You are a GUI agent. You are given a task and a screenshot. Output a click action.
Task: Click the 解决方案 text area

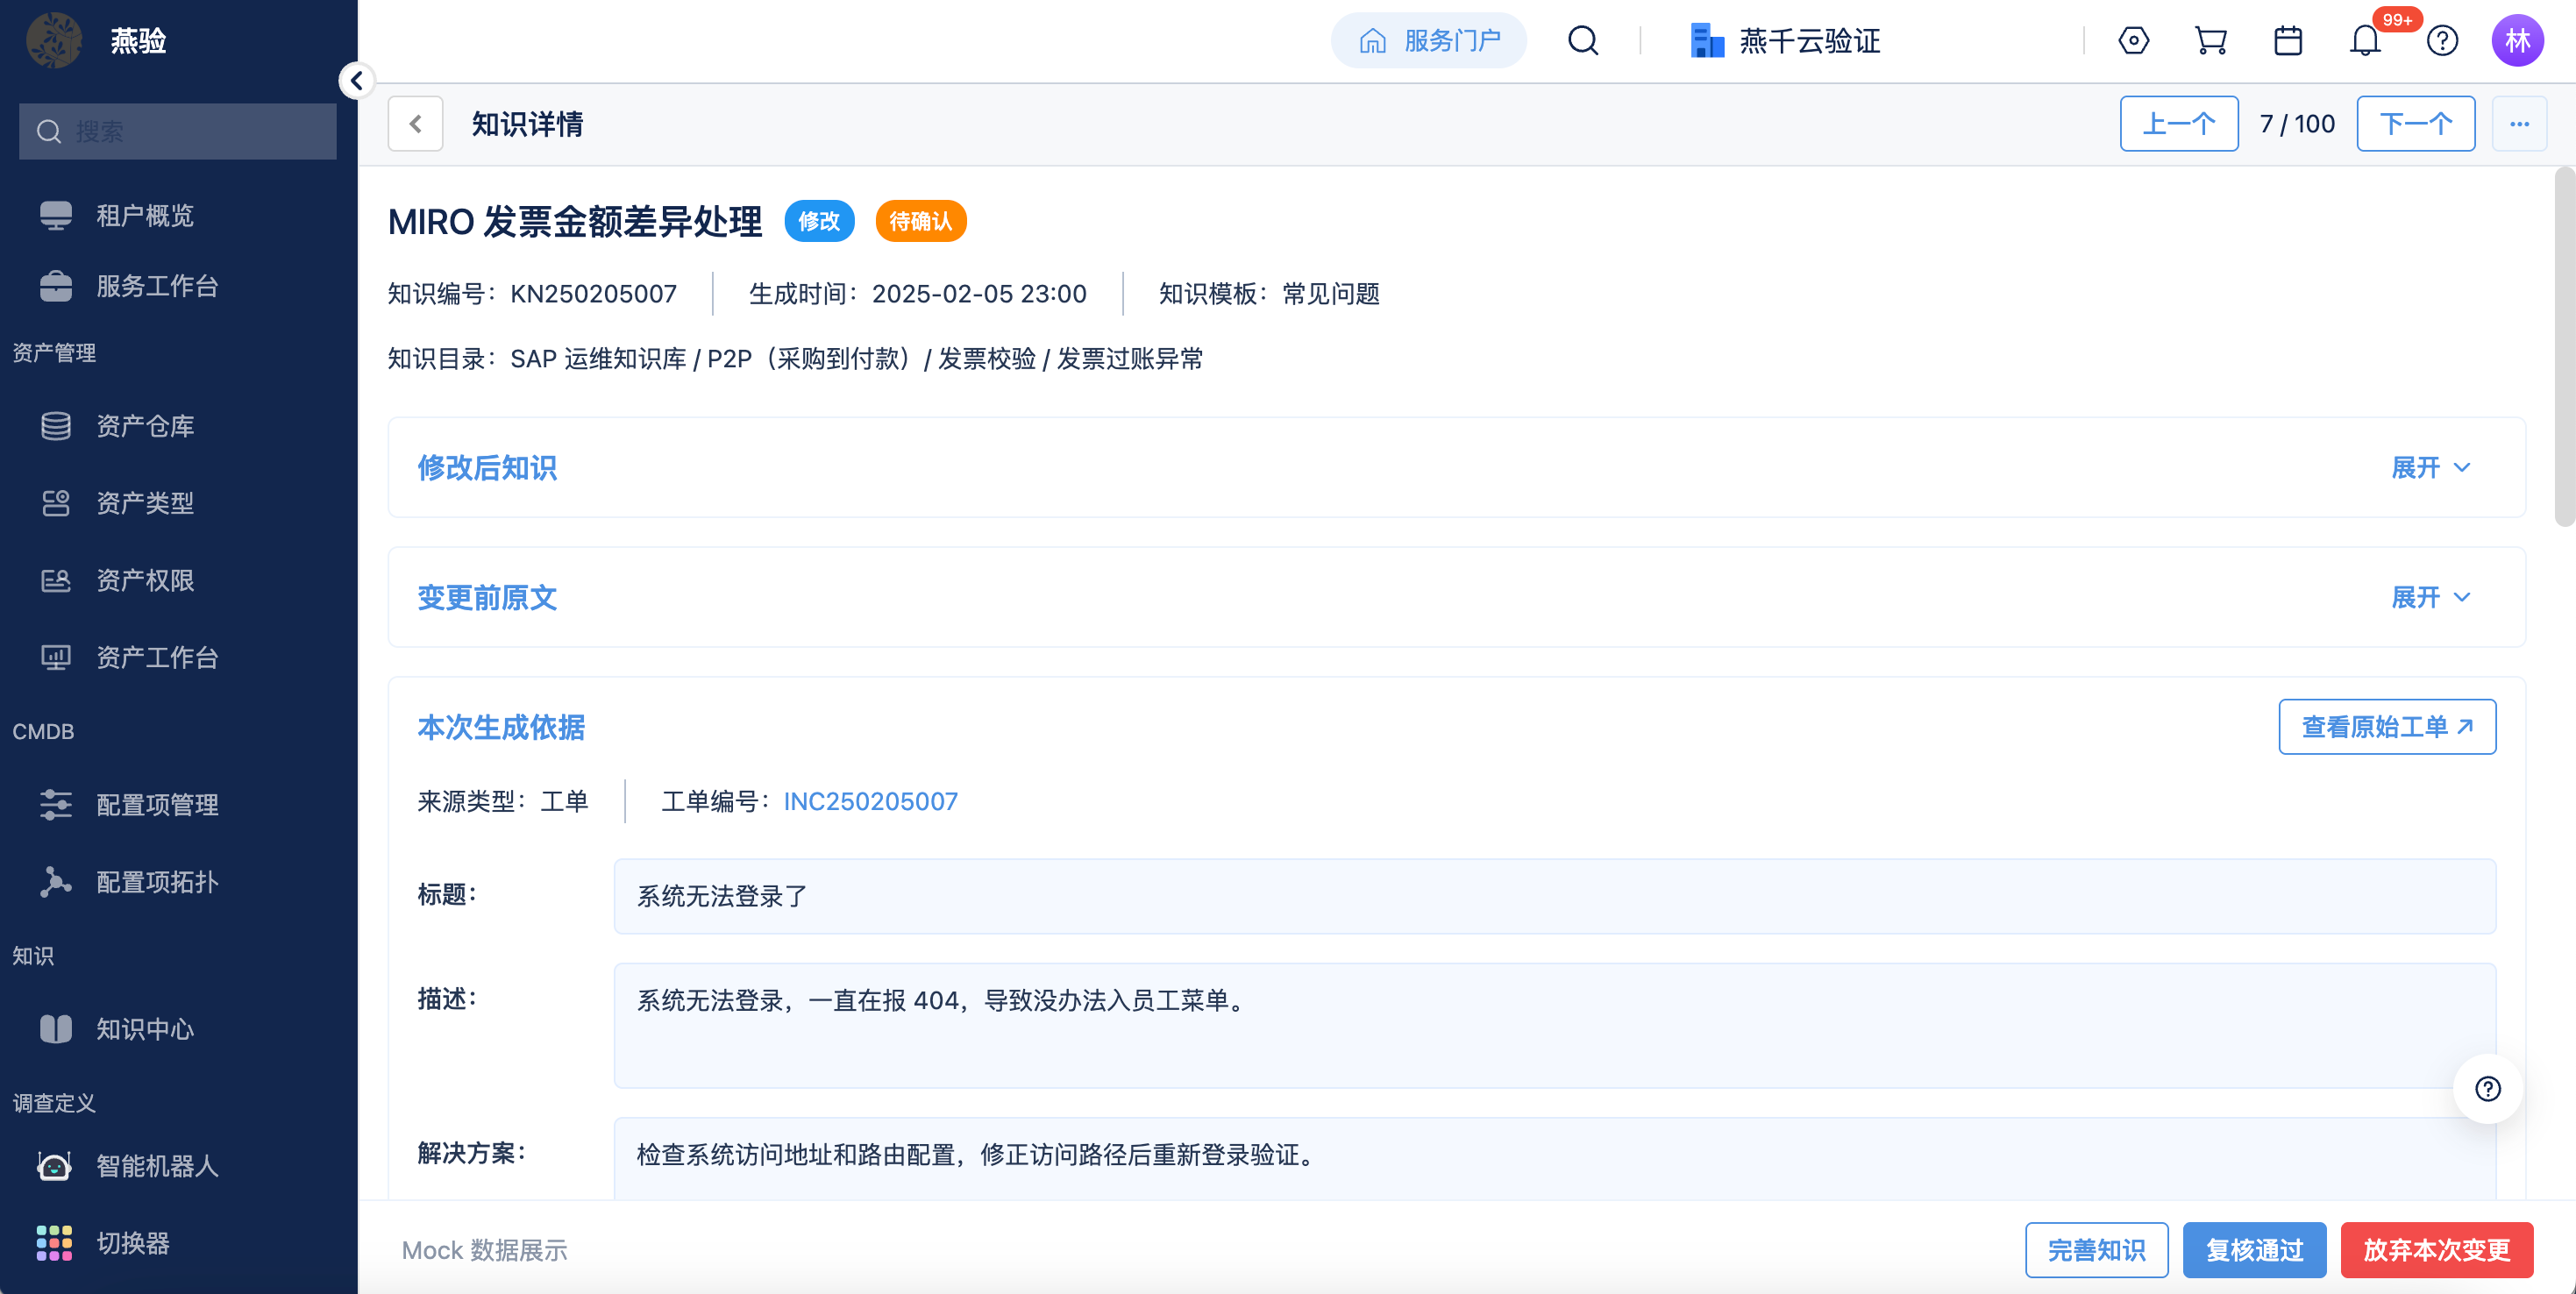(1555, 1159)
